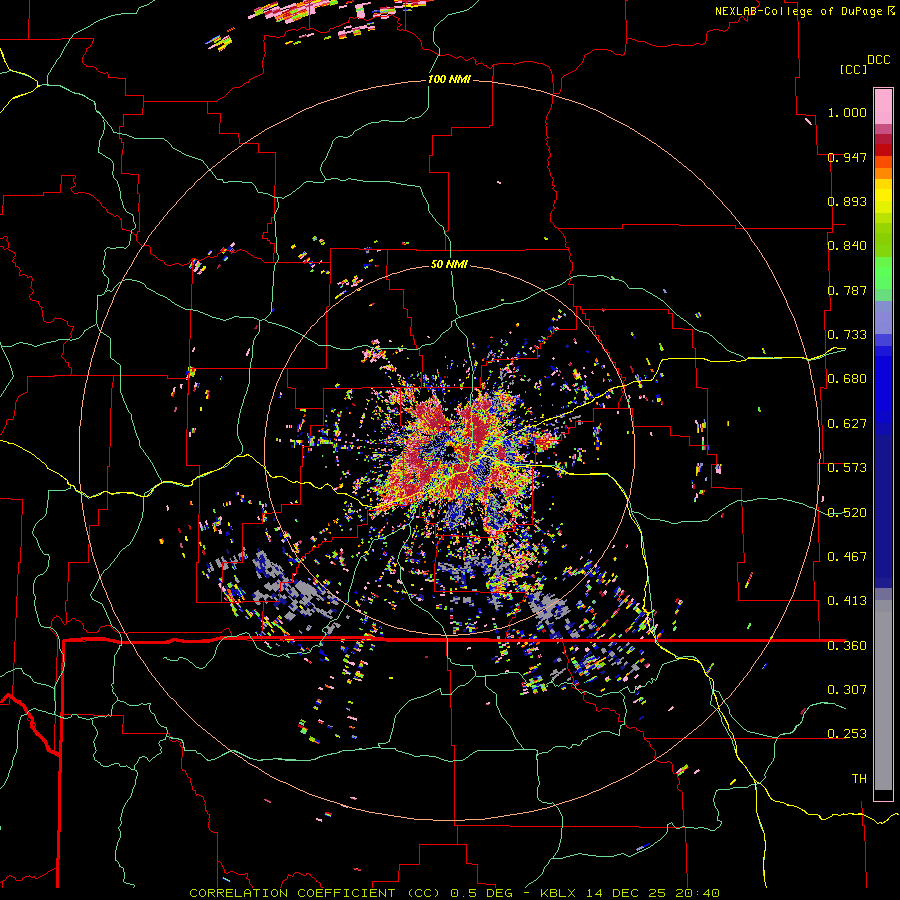Click the pink swatch at 1.000 on colorbar
900x900 pixels.
[883, 107]
